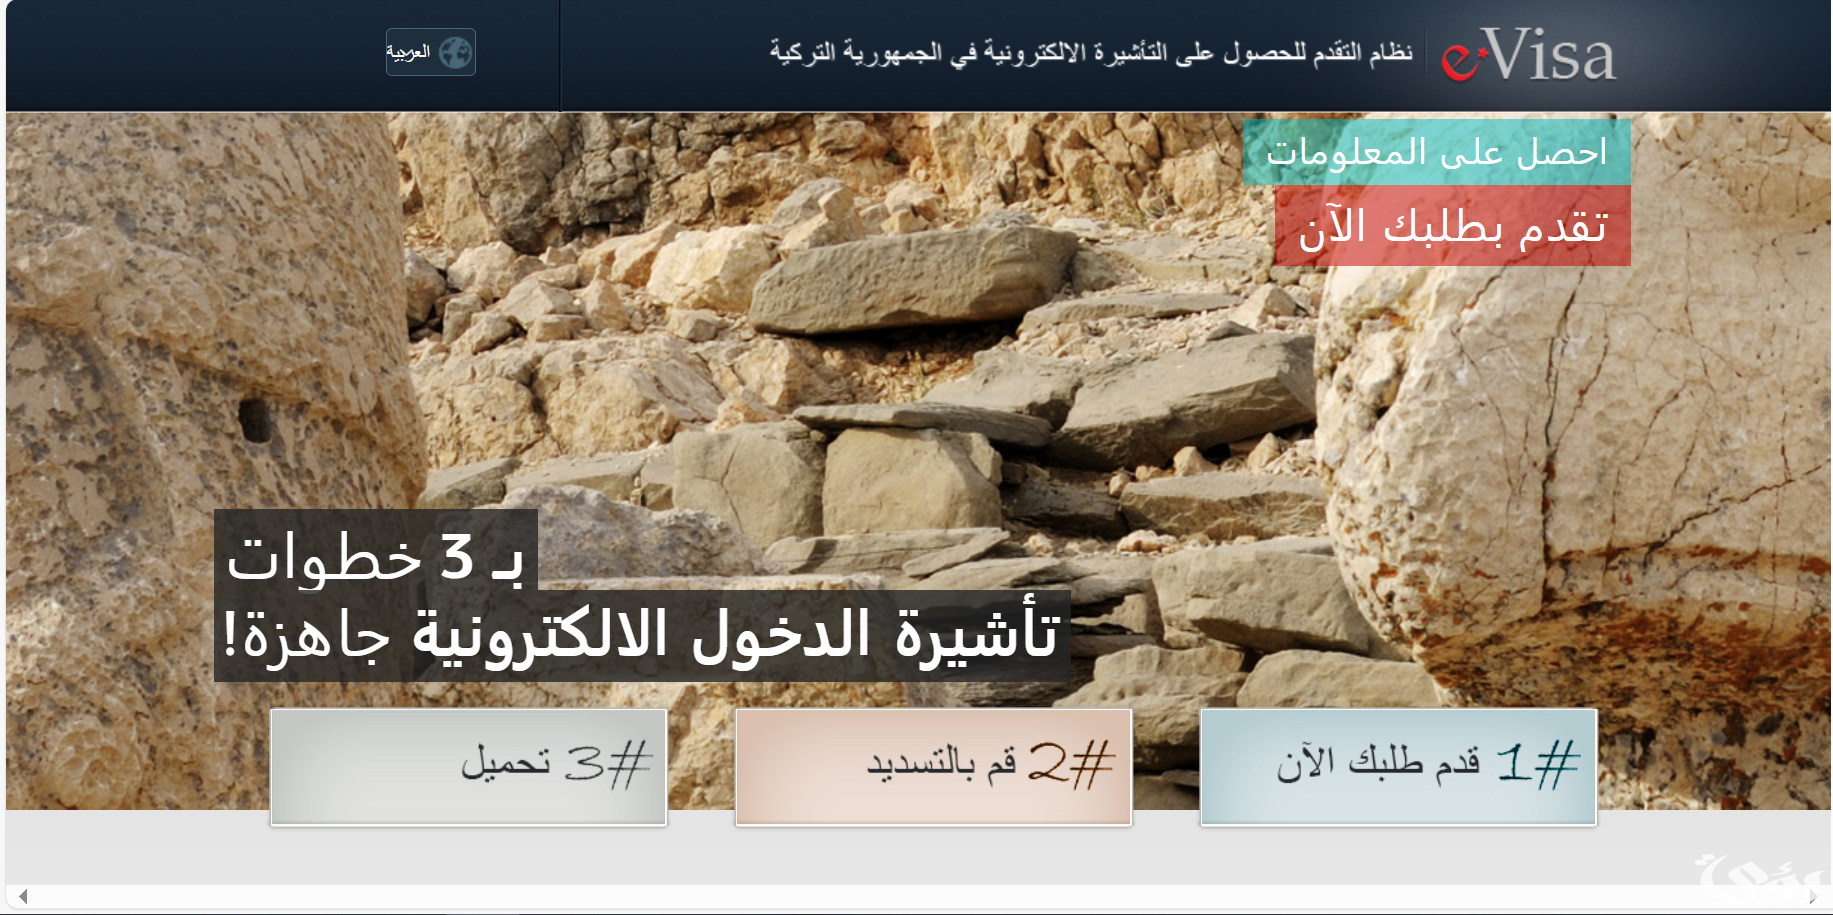
Task: Click the globe icon in language selector
Action: click(455, 52)
